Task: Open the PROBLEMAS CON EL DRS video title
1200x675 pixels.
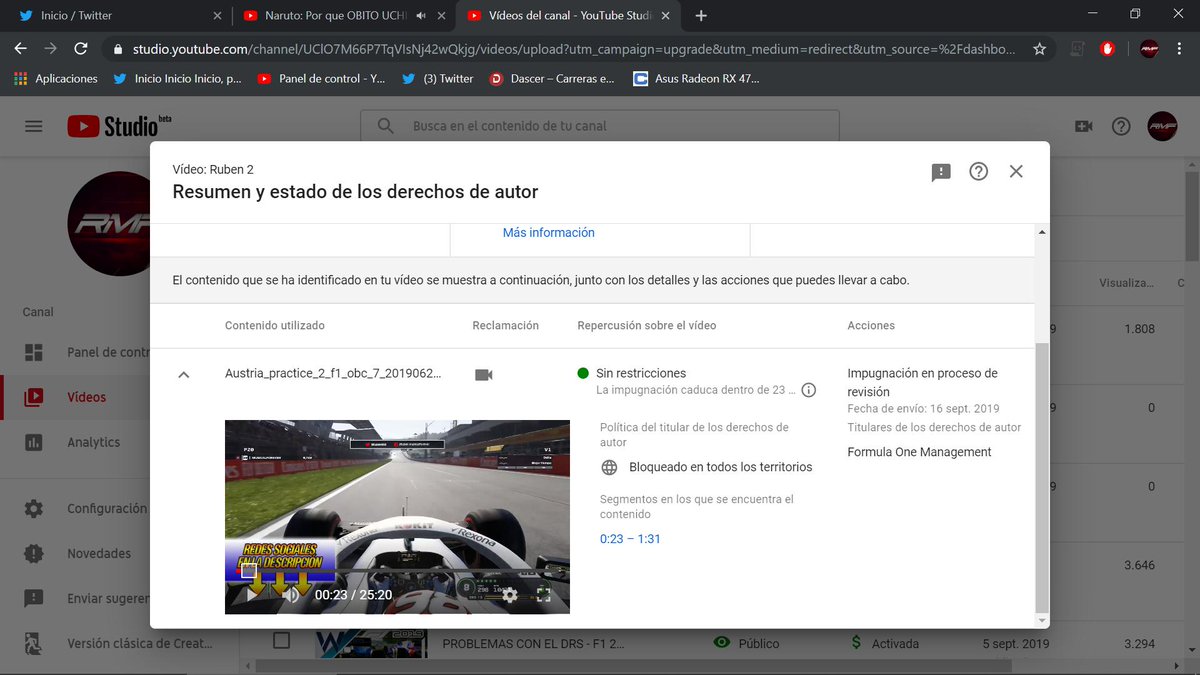Action: 533,644
